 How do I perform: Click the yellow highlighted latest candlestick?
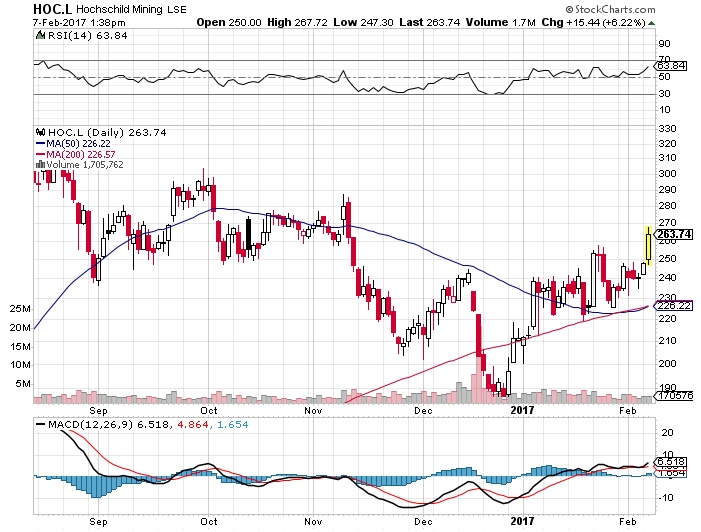click(648, 246)
